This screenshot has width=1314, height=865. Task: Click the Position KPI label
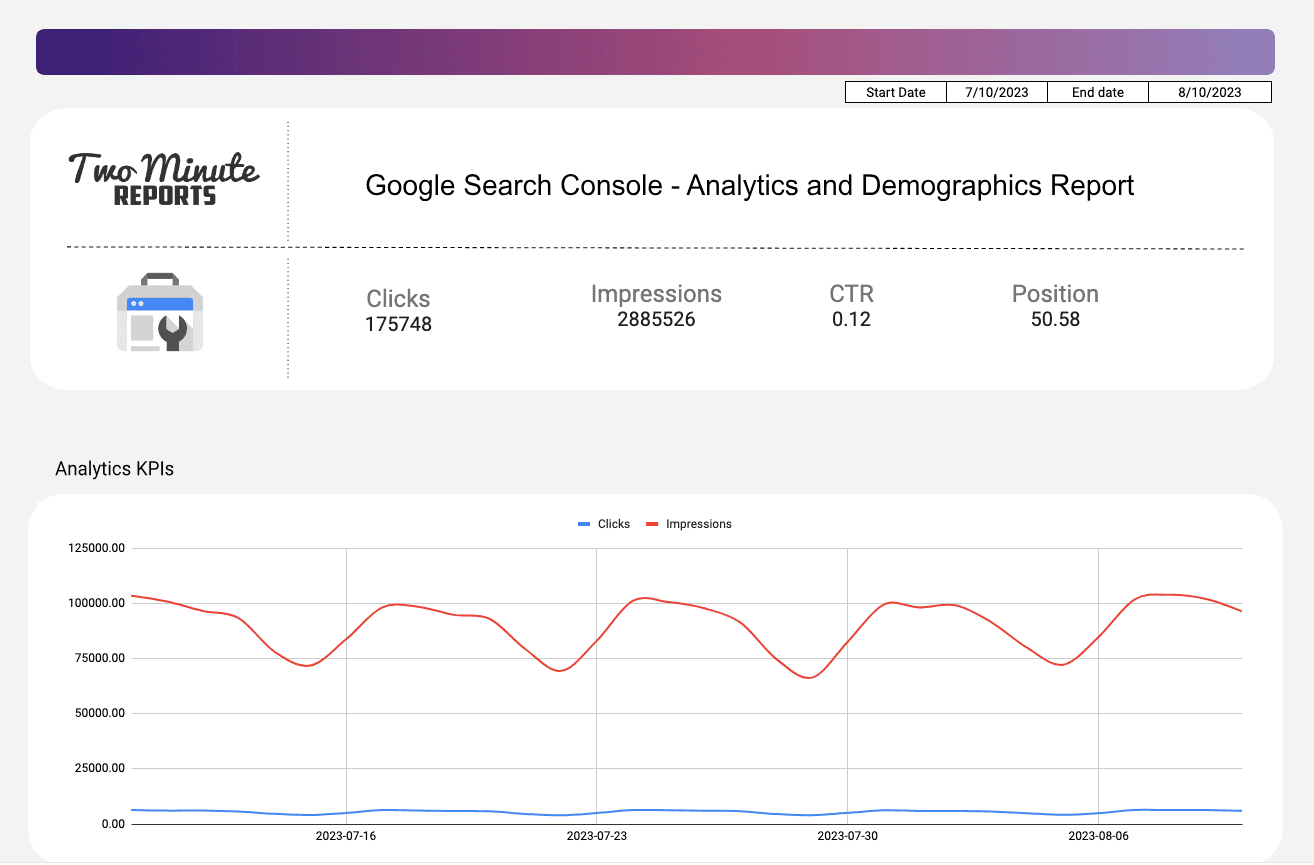1055,294
